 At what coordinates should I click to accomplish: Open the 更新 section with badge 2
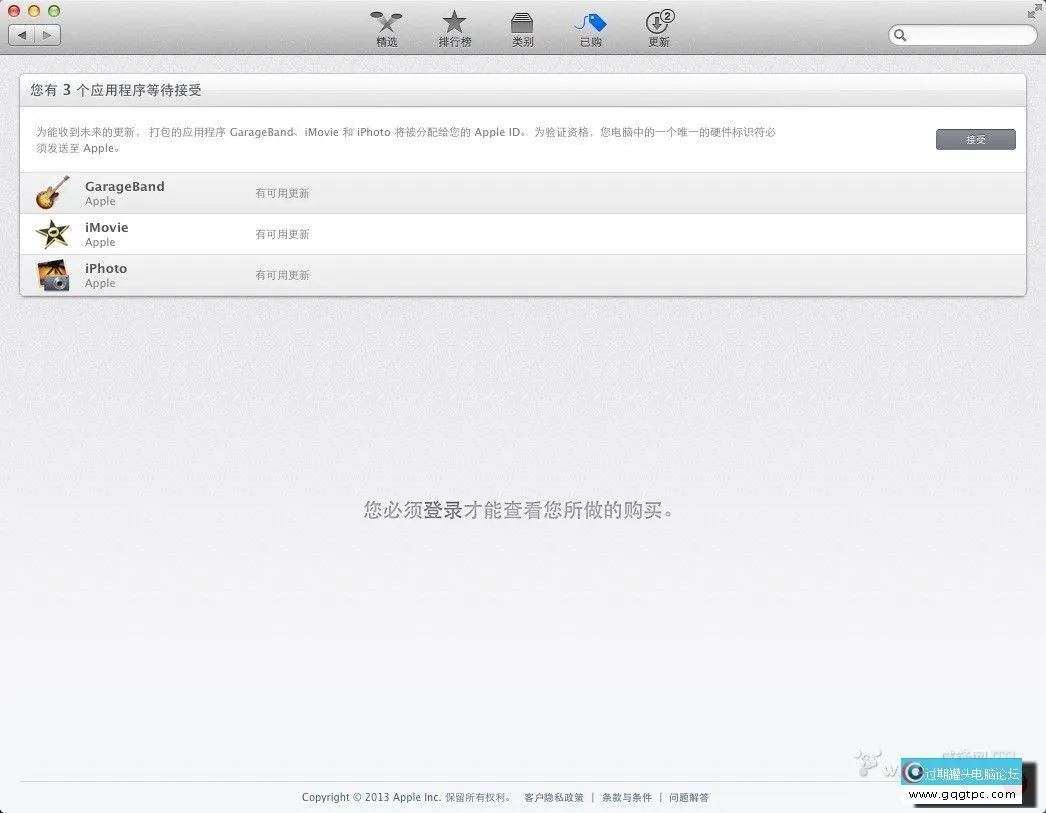[658, 28]
